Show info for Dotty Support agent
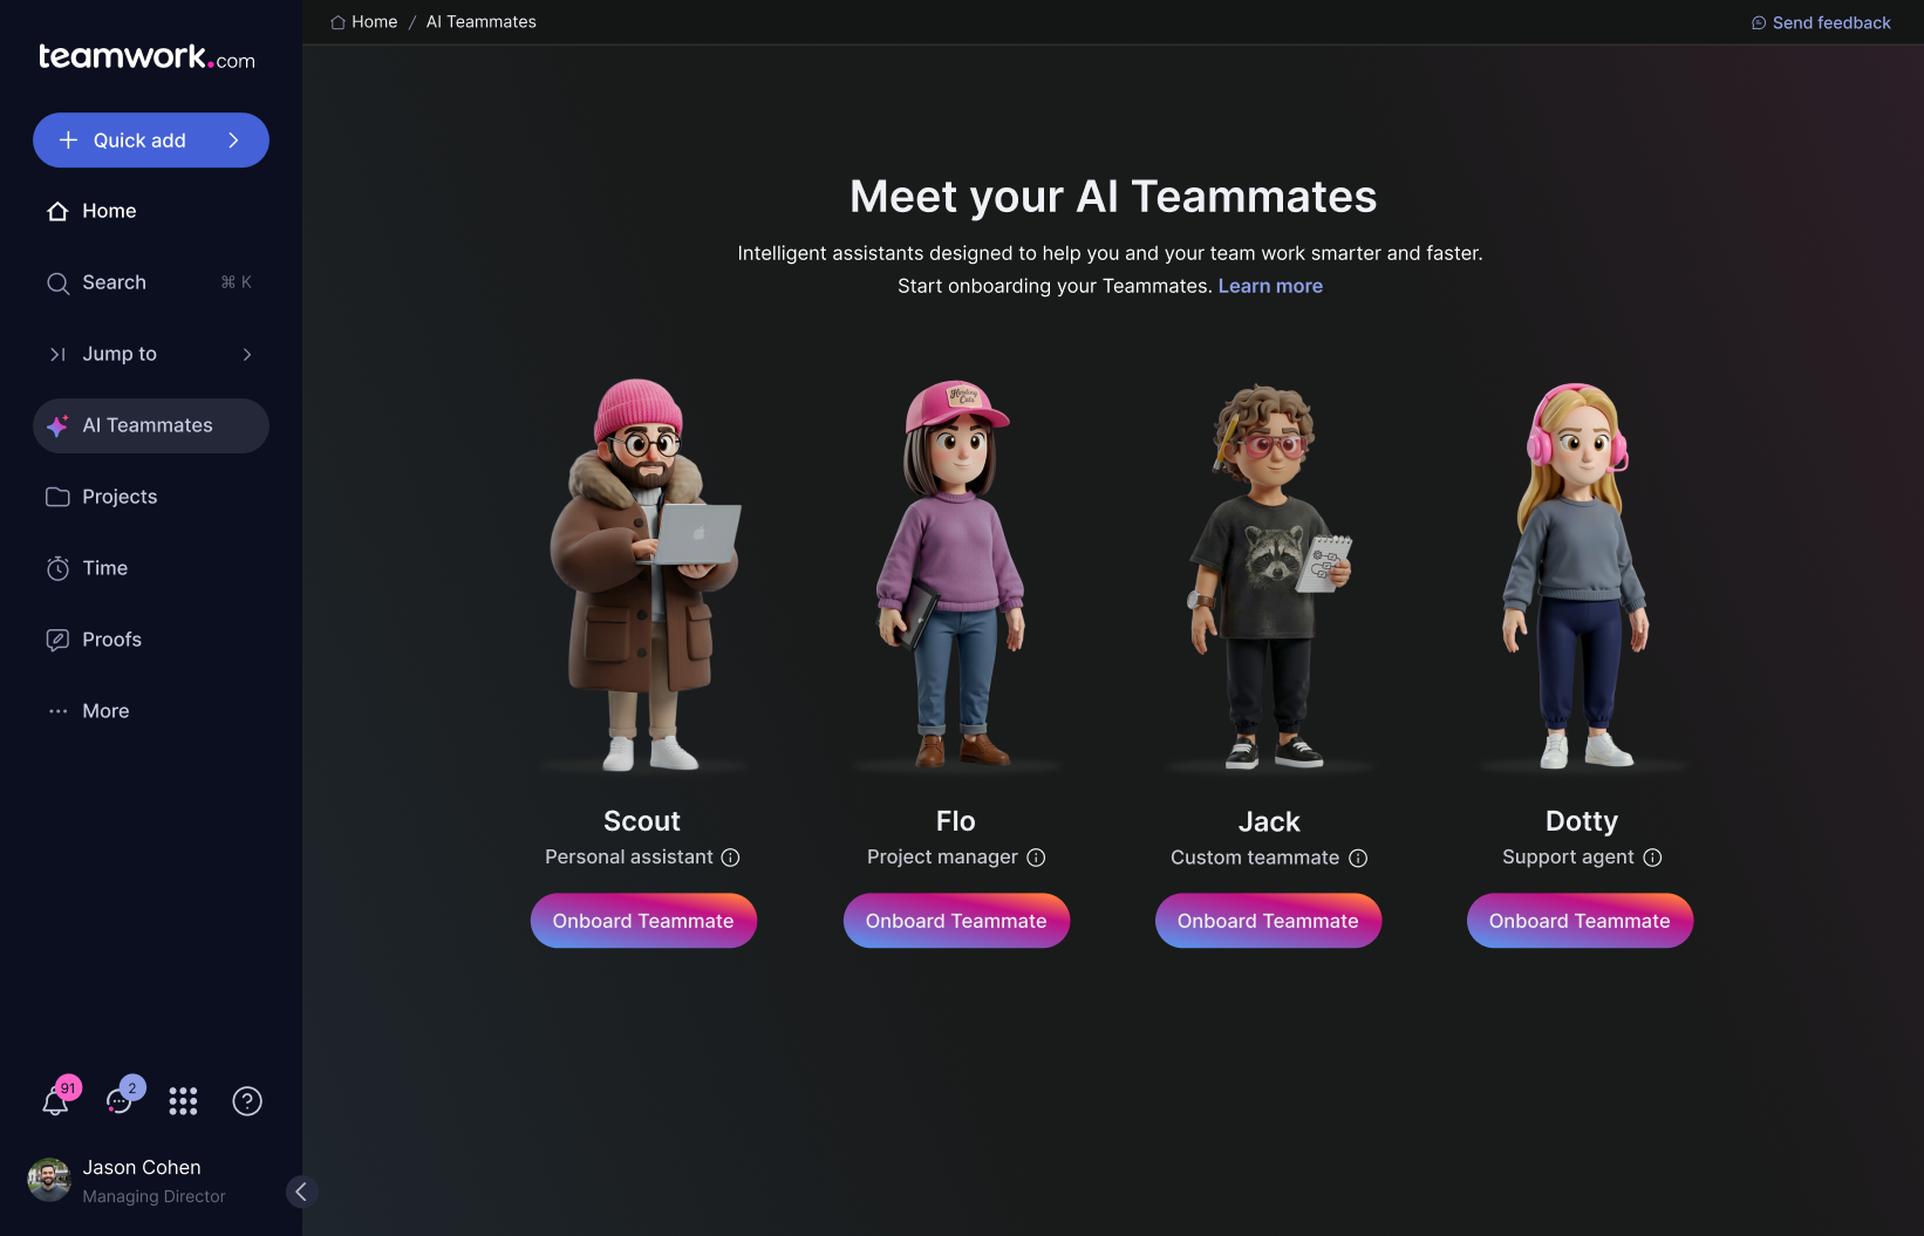This screenshot has height=1236, width=1924. point(1653,858)
